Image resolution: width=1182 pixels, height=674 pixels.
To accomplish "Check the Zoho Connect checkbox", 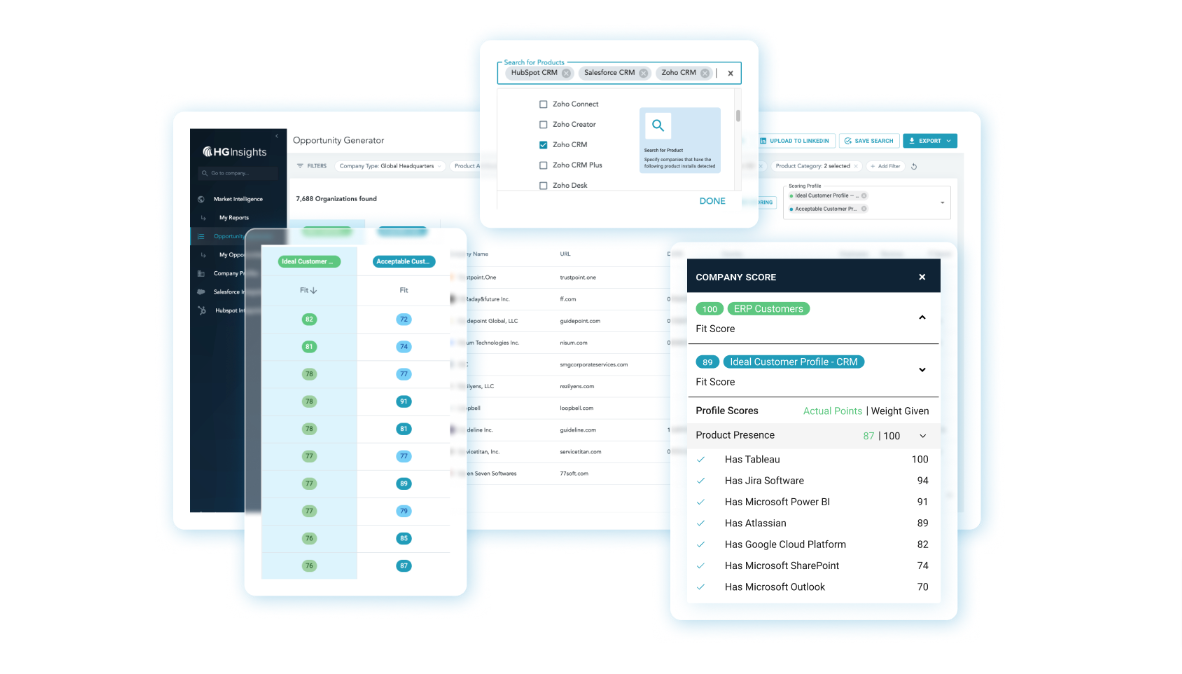I will point(543,104).
